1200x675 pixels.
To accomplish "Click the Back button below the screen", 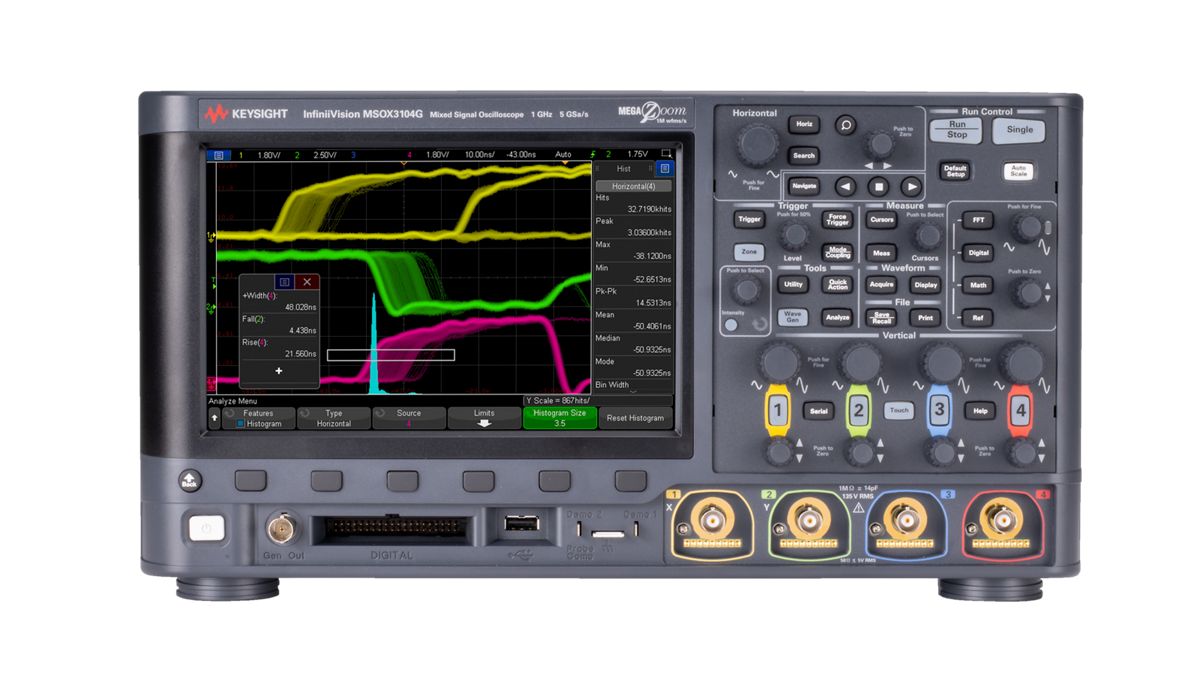I will (x=189, y=481).
